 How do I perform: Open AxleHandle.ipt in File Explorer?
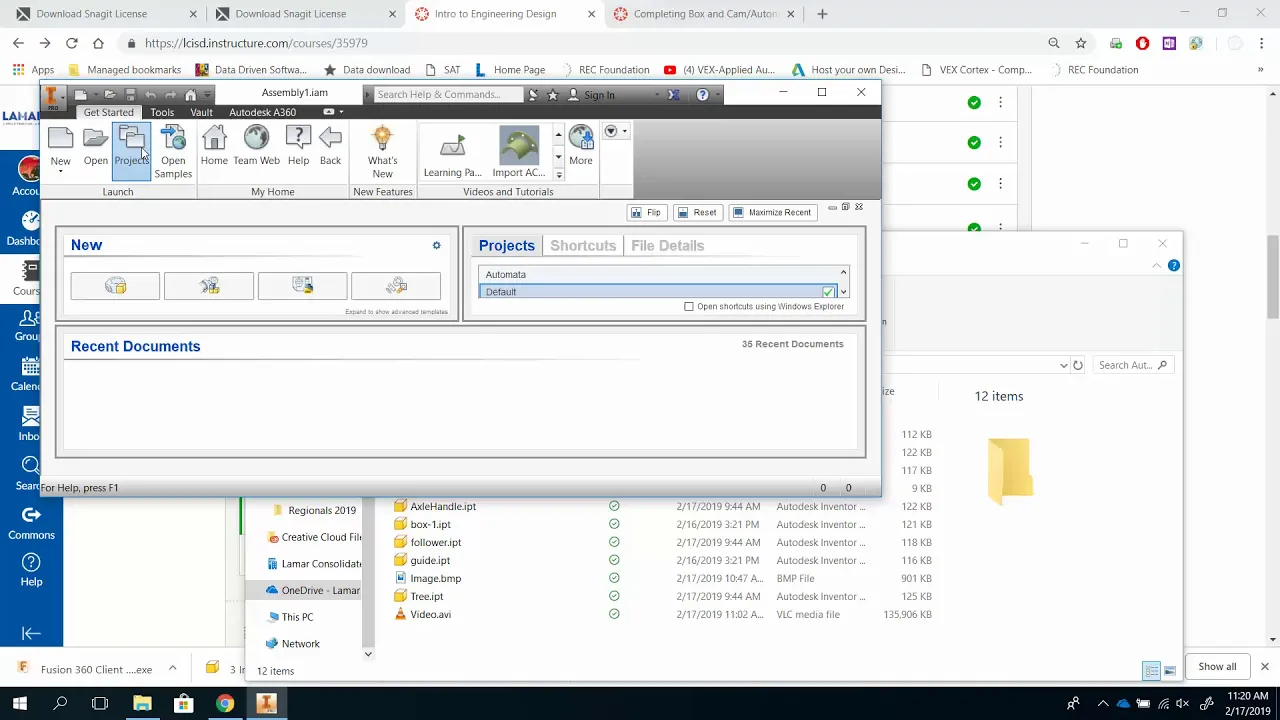[x=443, y=506]
